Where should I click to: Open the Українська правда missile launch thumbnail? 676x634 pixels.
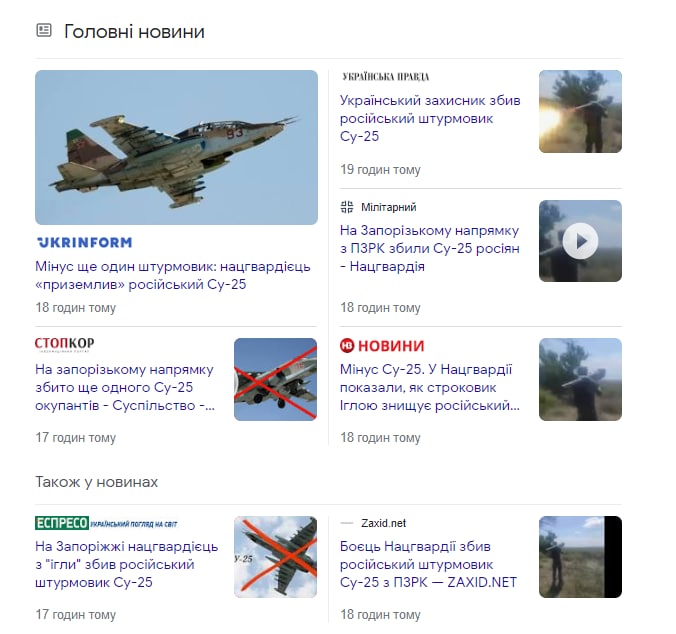coord(580,111)
